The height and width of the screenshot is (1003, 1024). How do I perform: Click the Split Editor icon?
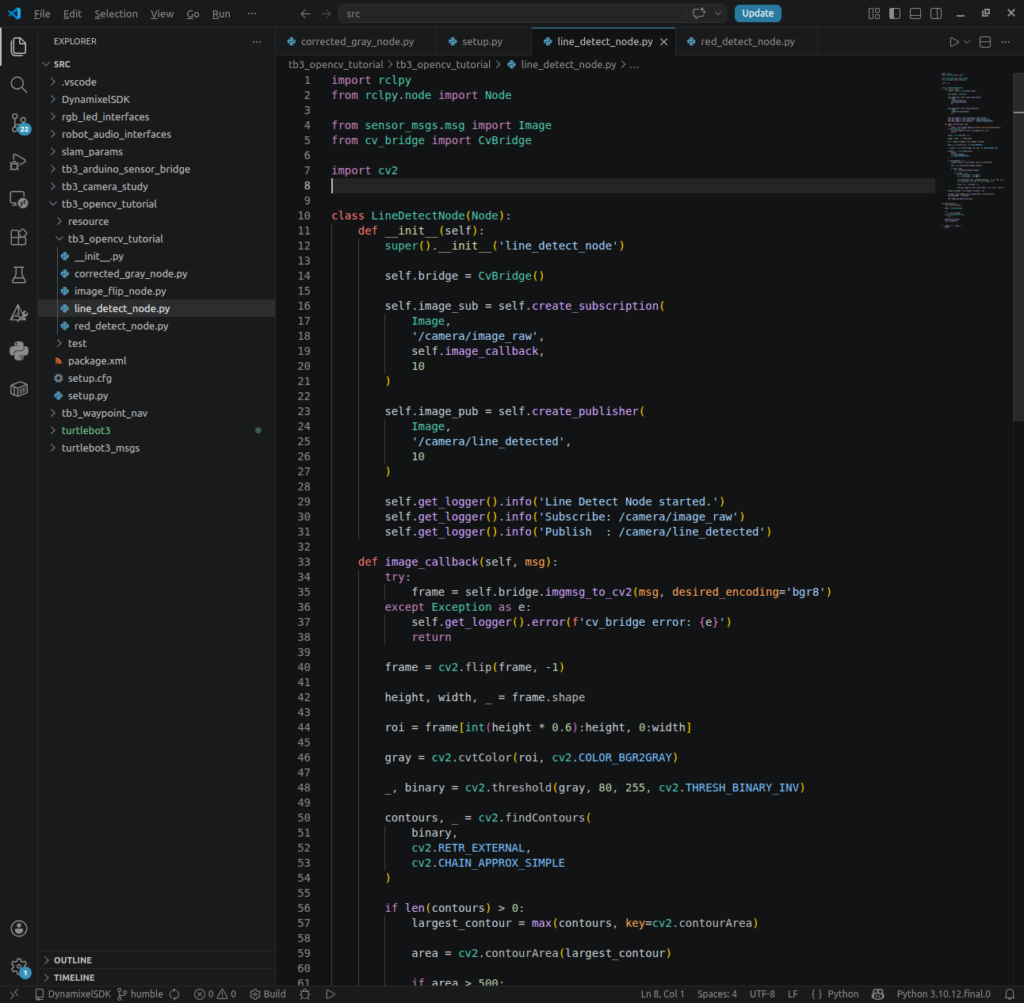[985, 42]
